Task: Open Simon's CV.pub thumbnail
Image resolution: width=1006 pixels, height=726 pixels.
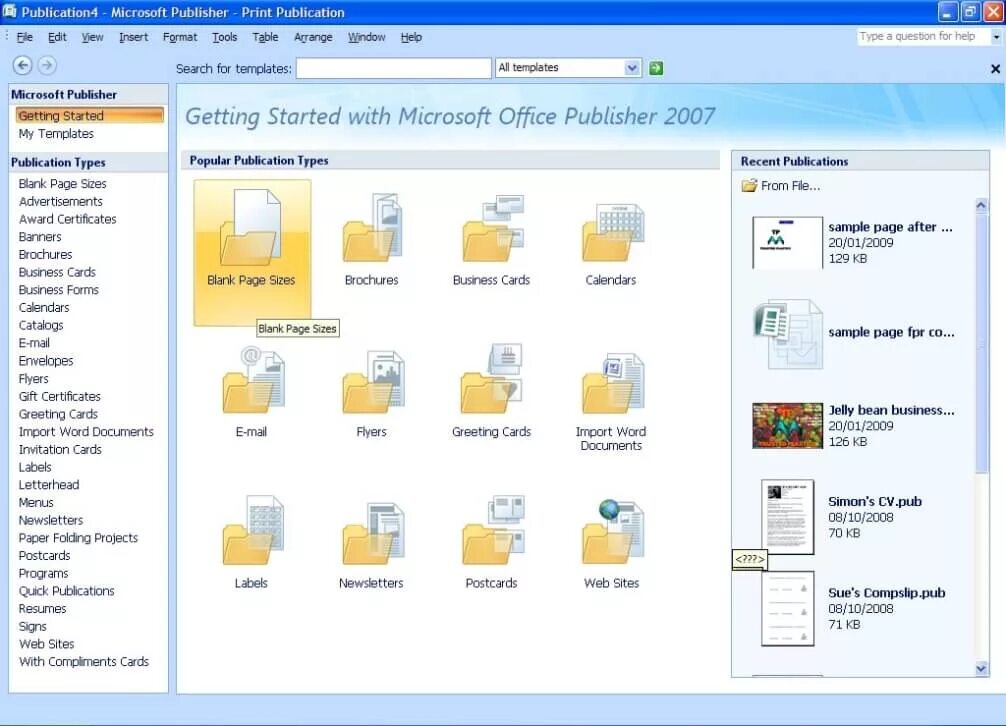Action: (788, 517)
